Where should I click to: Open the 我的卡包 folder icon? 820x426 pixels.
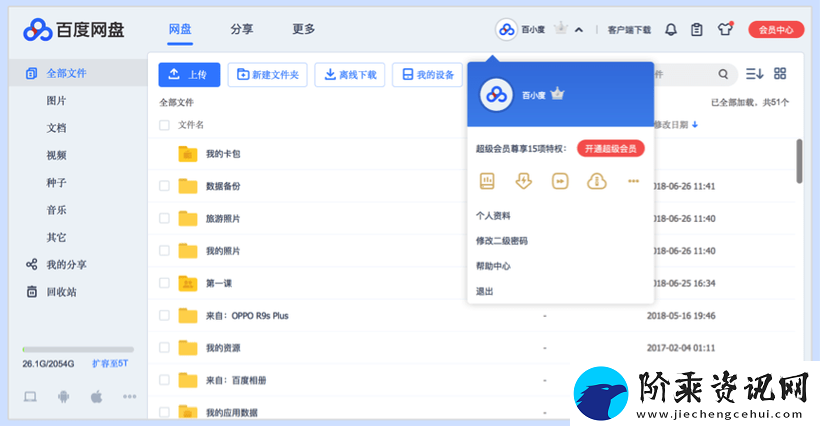coord(188,154)
